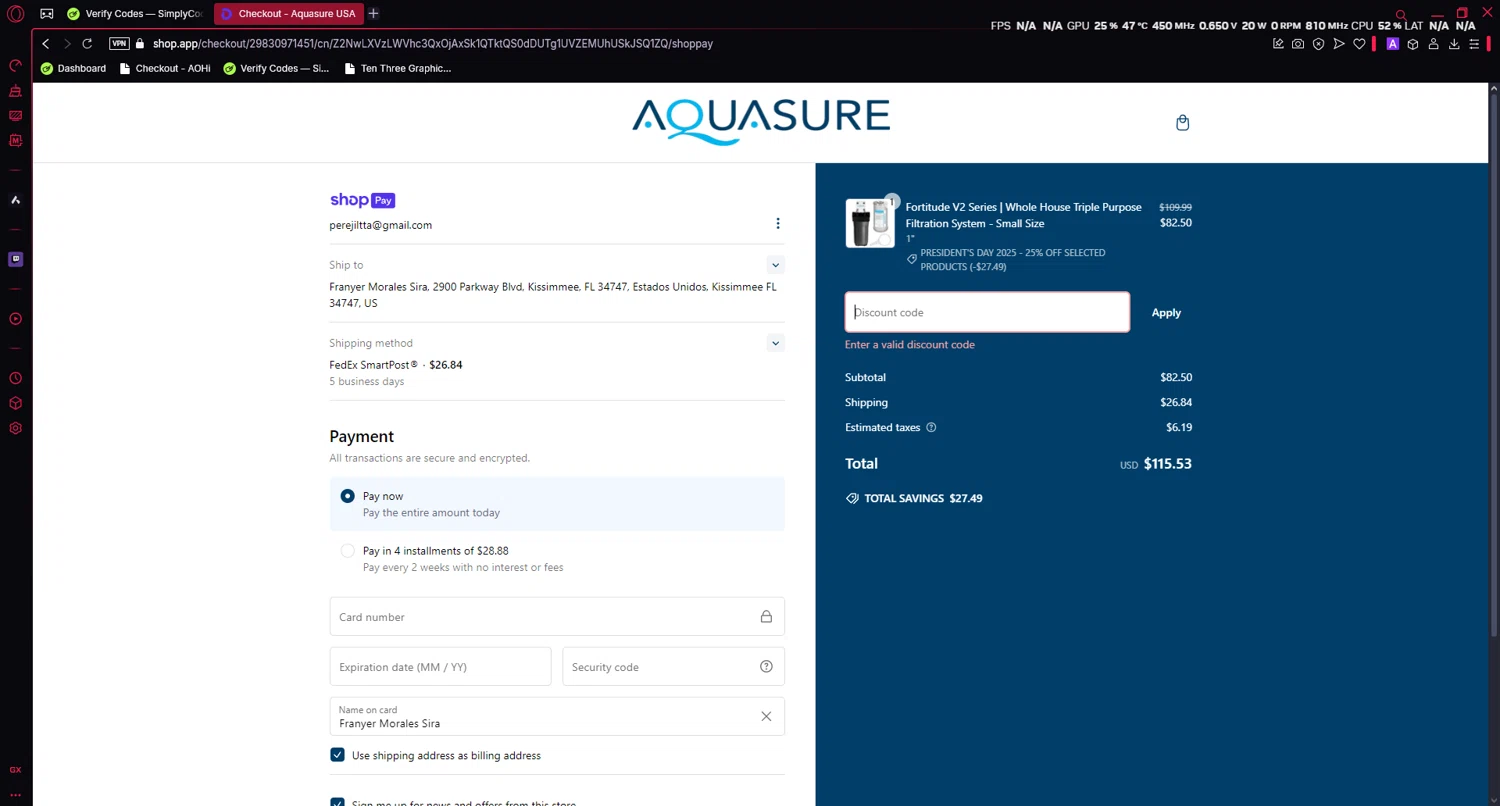Expand the Ship to address chevron
Viewport: 1500px width, 806px height.
(775, 265)
